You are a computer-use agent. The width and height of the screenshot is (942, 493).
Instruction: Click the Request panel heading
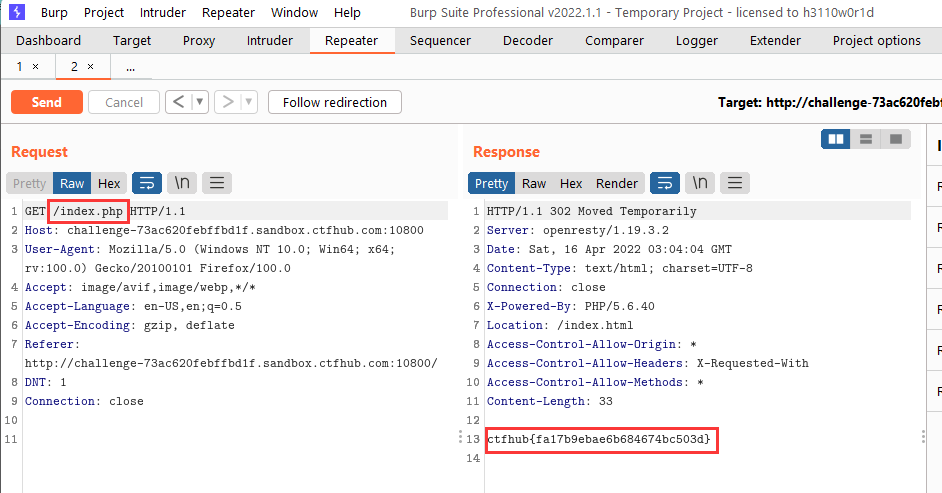tap(40, 152)
